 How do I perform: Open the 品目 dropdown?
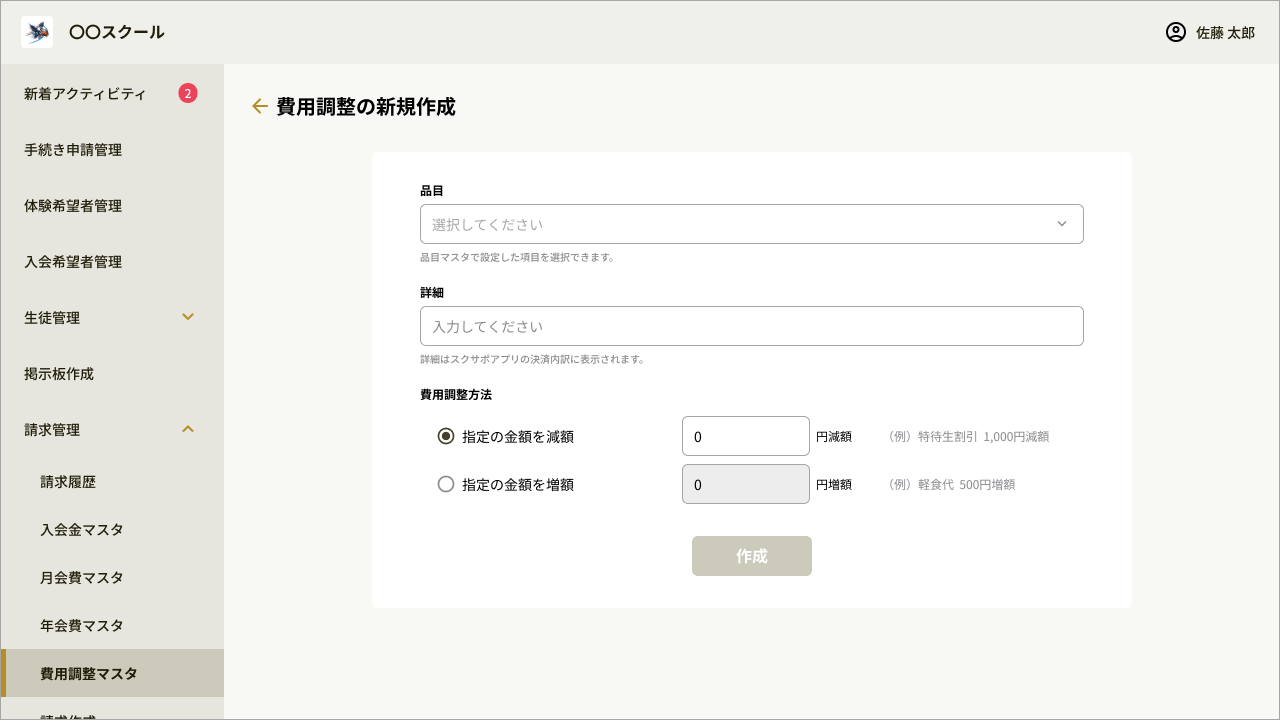[x=752, y=224]
